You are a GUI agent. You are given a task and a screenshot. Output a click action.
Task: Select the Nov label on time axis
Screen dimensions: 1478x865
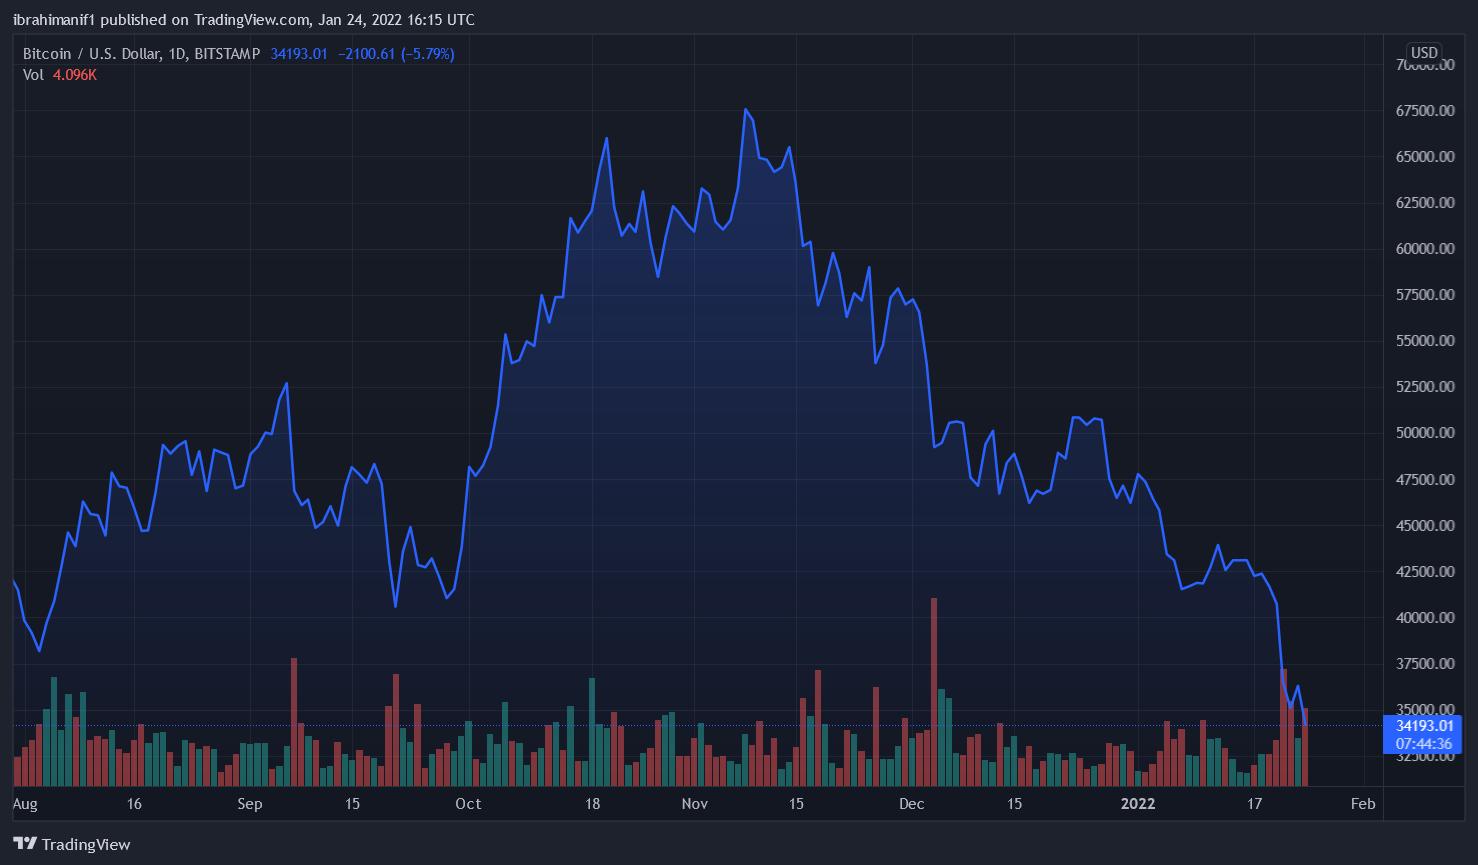point(694,804)
